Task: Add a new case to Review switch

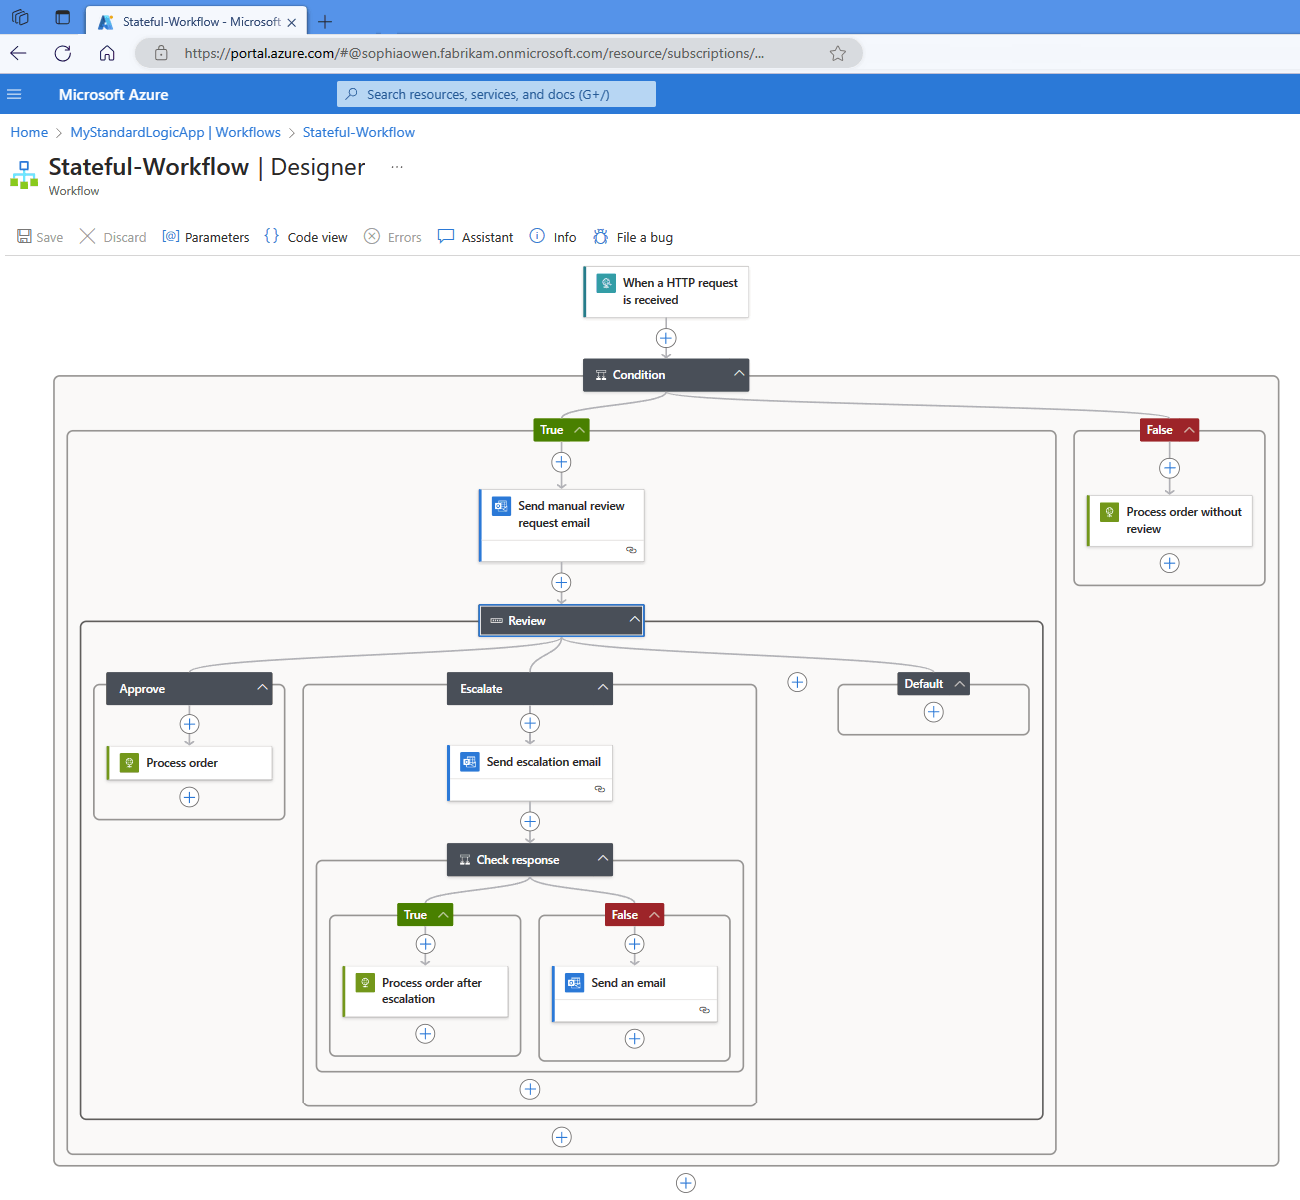Action: click(797, 682)
